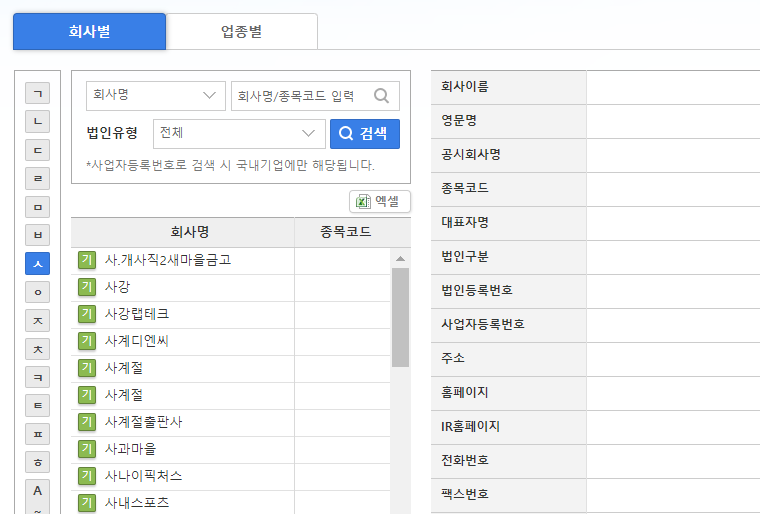Screen dimensions: 760x514
Task: Switch to the 업종별 tab
Action: tap(241, 32)
